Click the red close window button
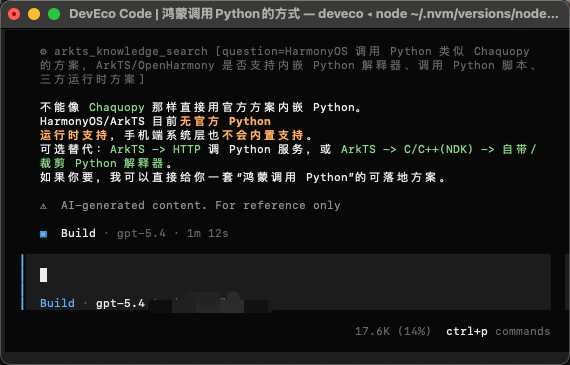 14,14
